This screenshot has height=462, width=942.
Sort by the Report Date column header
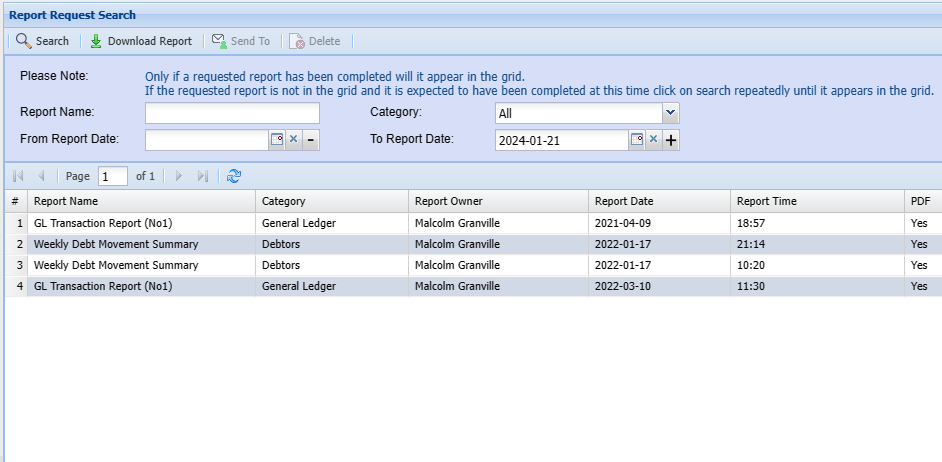[660, 201]
